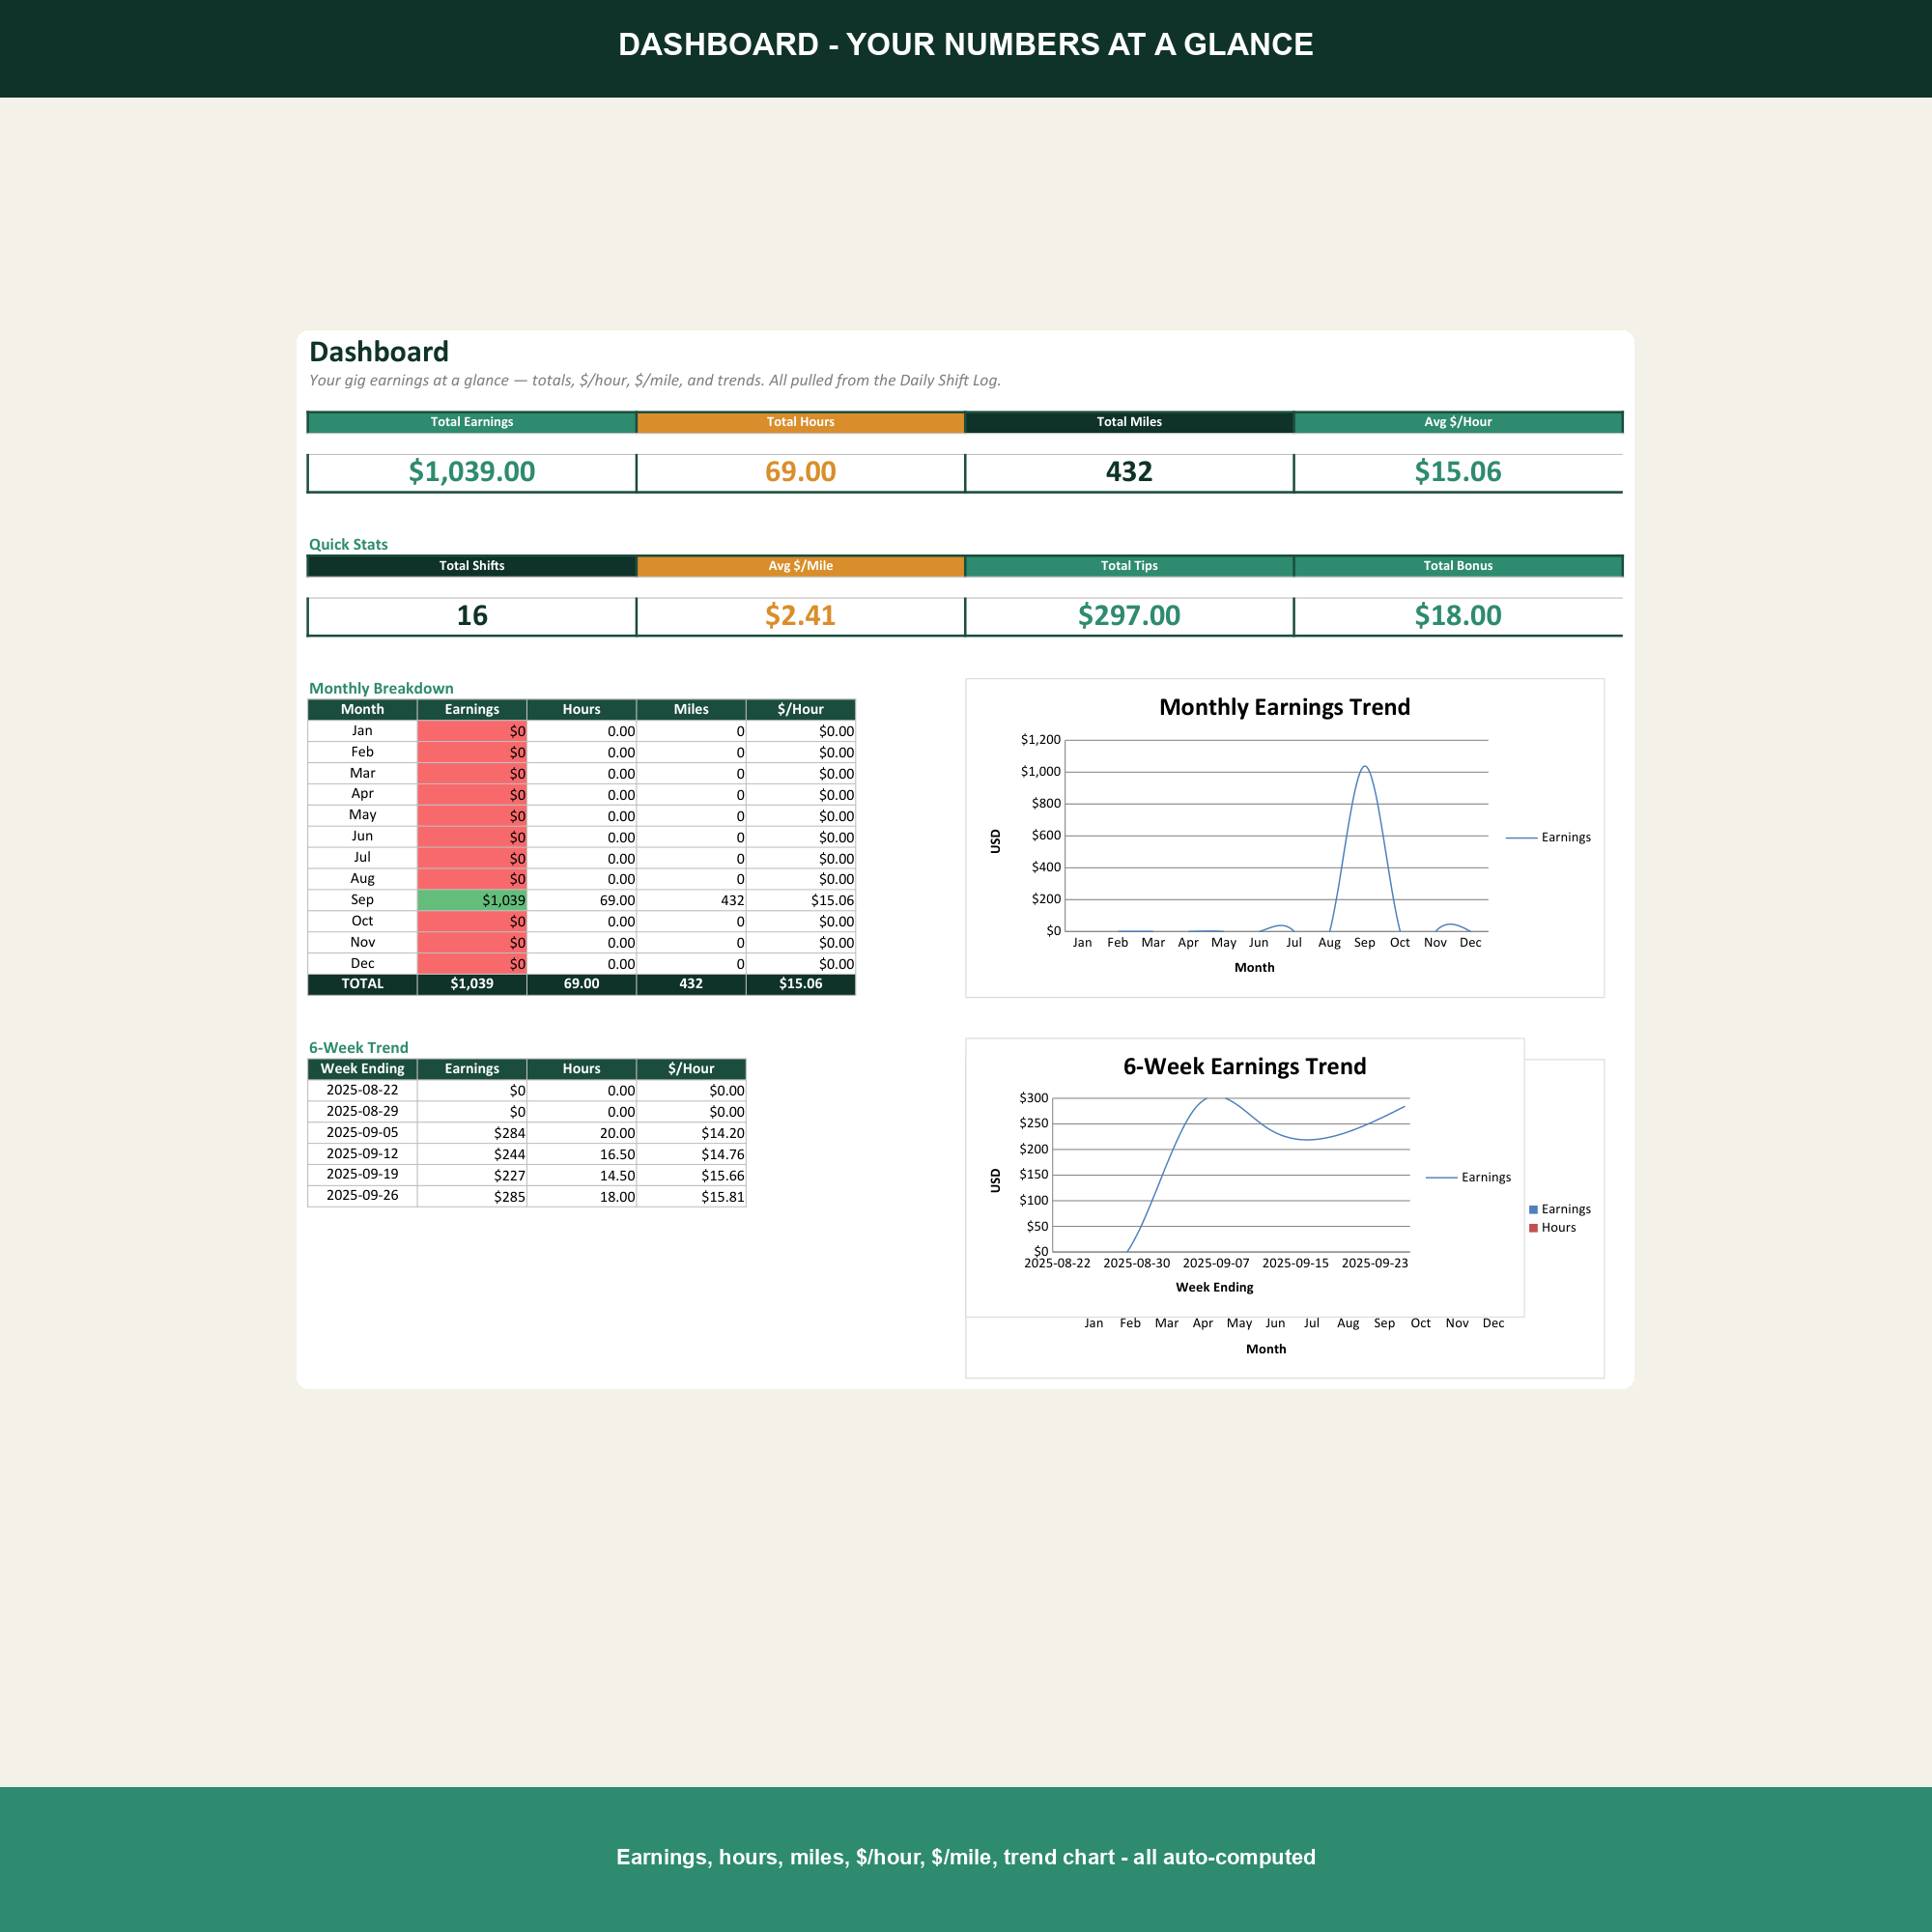Click the Sep miles cell 432
This screenshot has width=1932, height=1932.
(691, 900)
